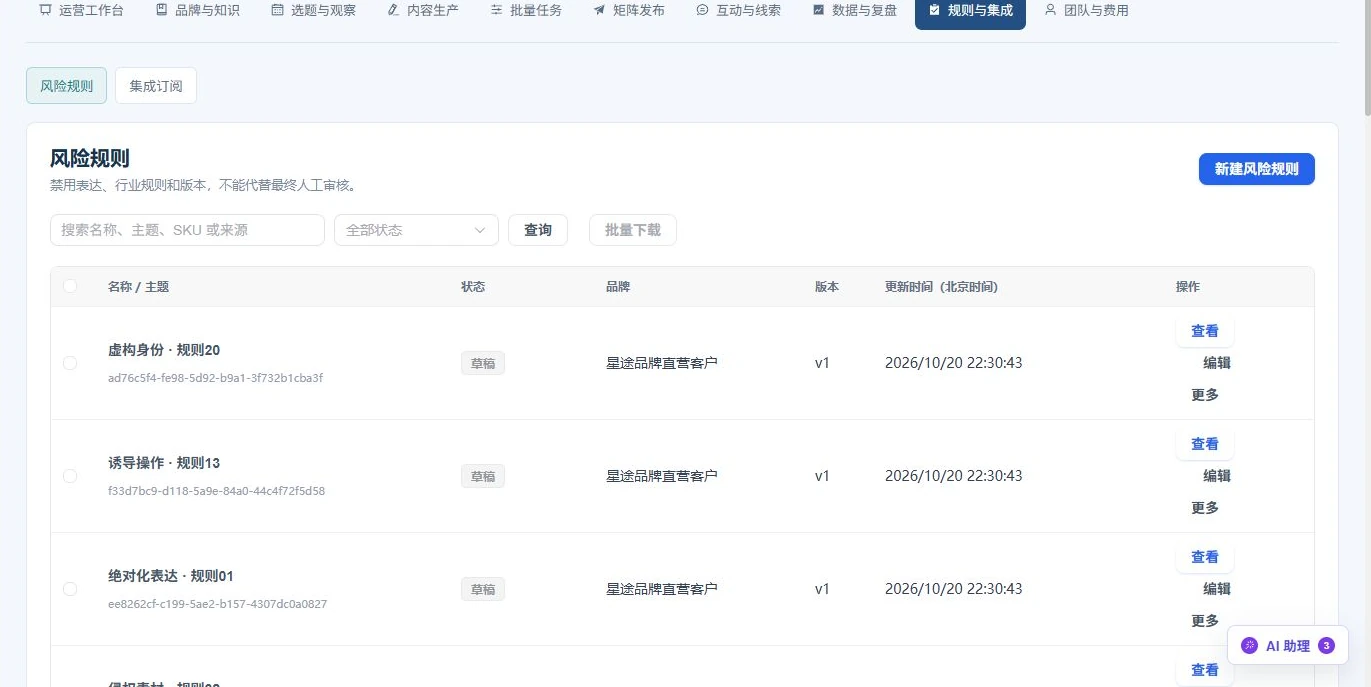Click the 草稿 tag of 绝对化表达 · 规则01
This screenshot has width=1371, height=687.
pos(483,589)
